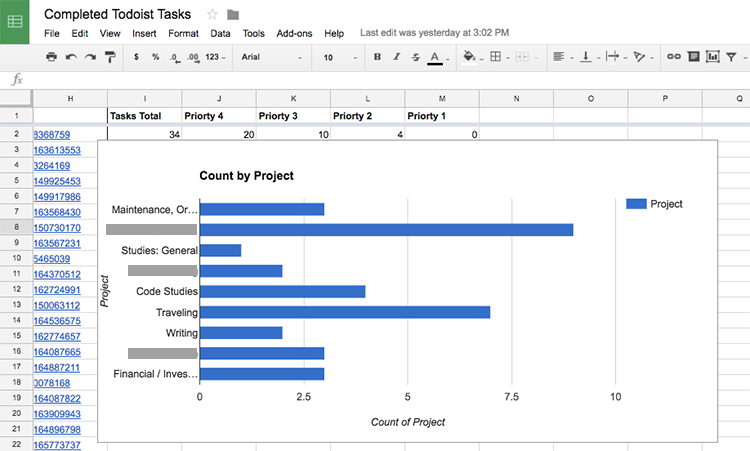
Task: Format cells as currency
Action: coord(136,57)
